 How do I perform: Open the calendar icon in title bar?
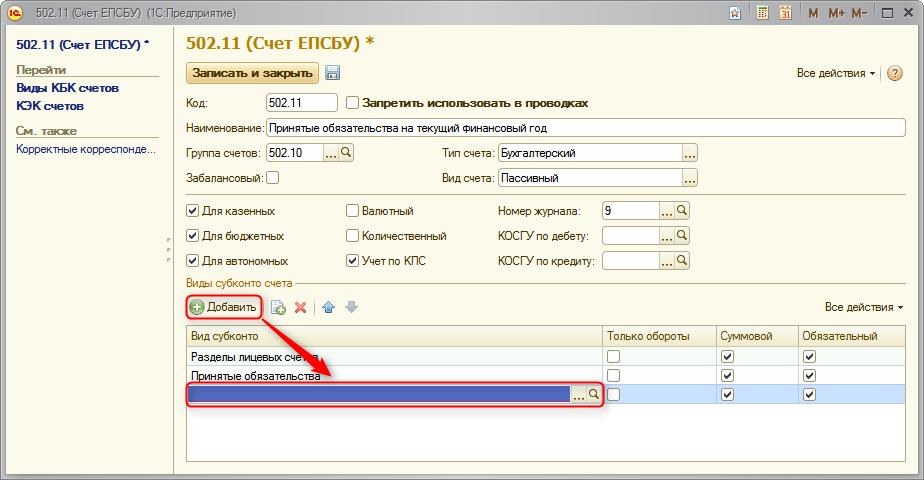pos(785,12)
